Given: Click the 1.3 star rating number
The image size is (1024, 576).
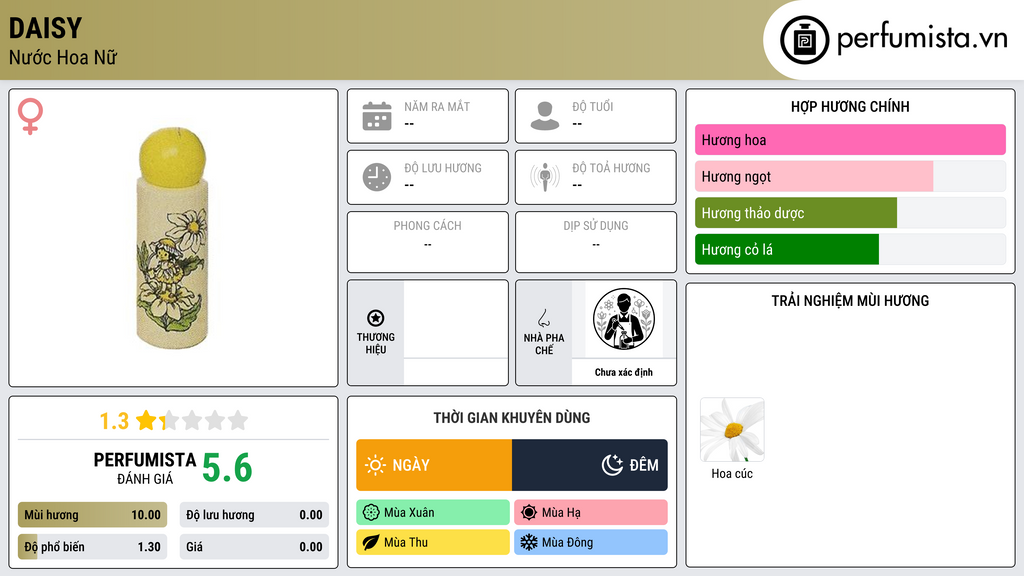Looking at the screenshot, I should pyautogui.click(x=114, y=421).
